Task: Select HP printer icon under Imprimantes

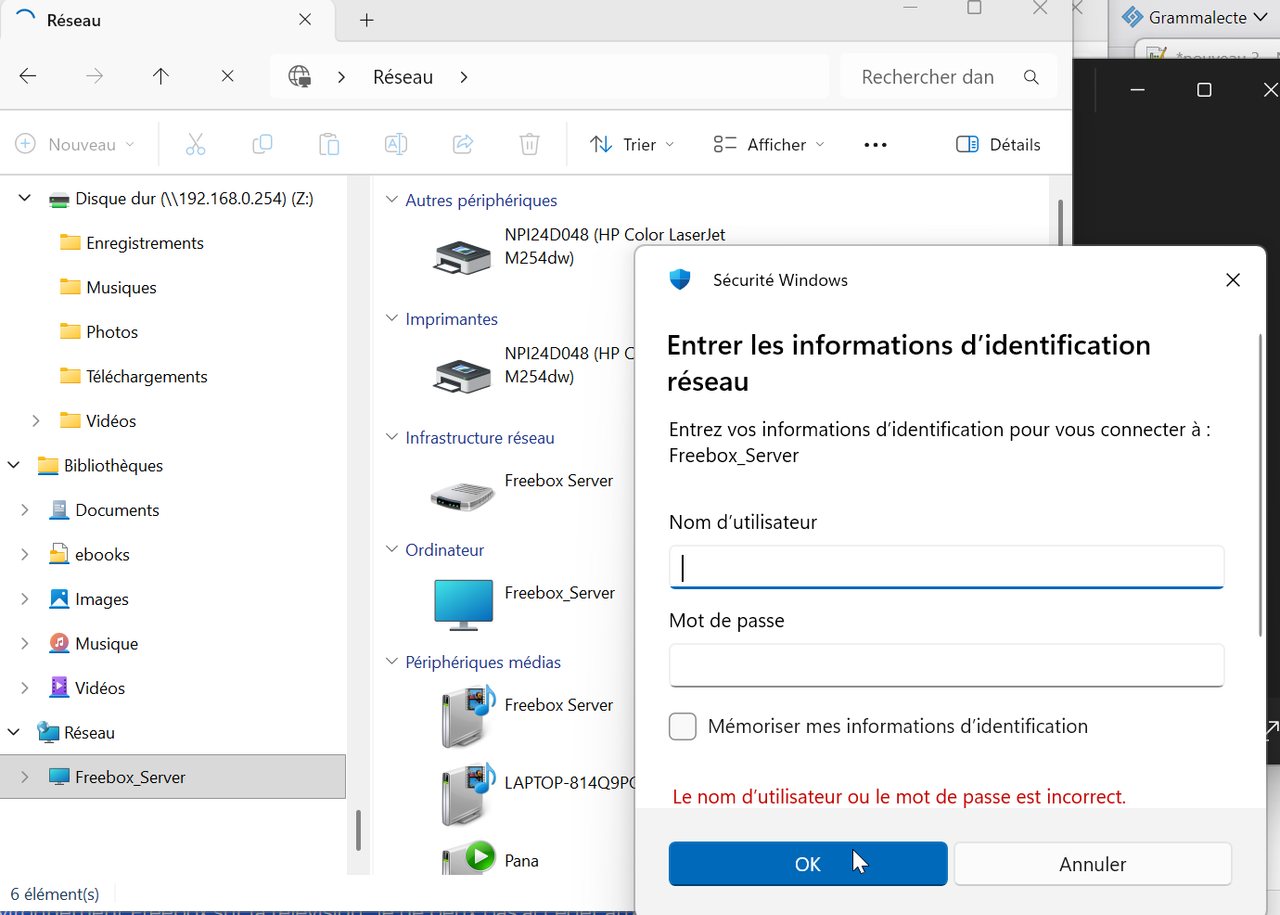Action: 462,375
